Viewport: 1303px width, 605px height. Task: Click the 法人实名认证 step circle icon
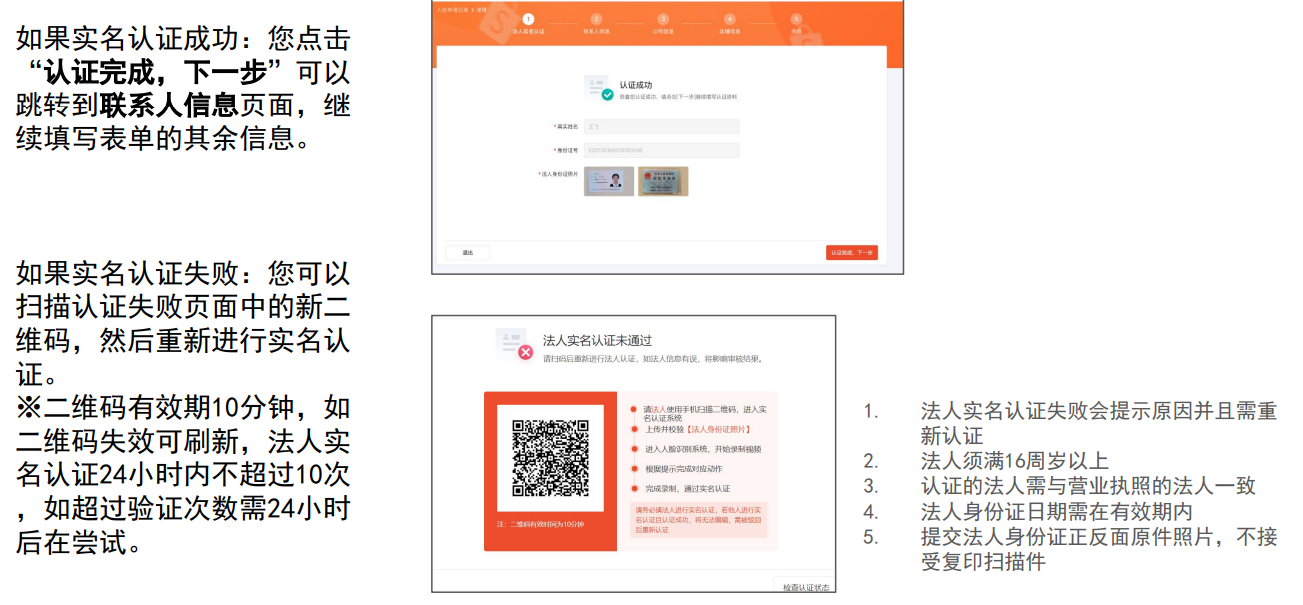[x=528, y=18]
